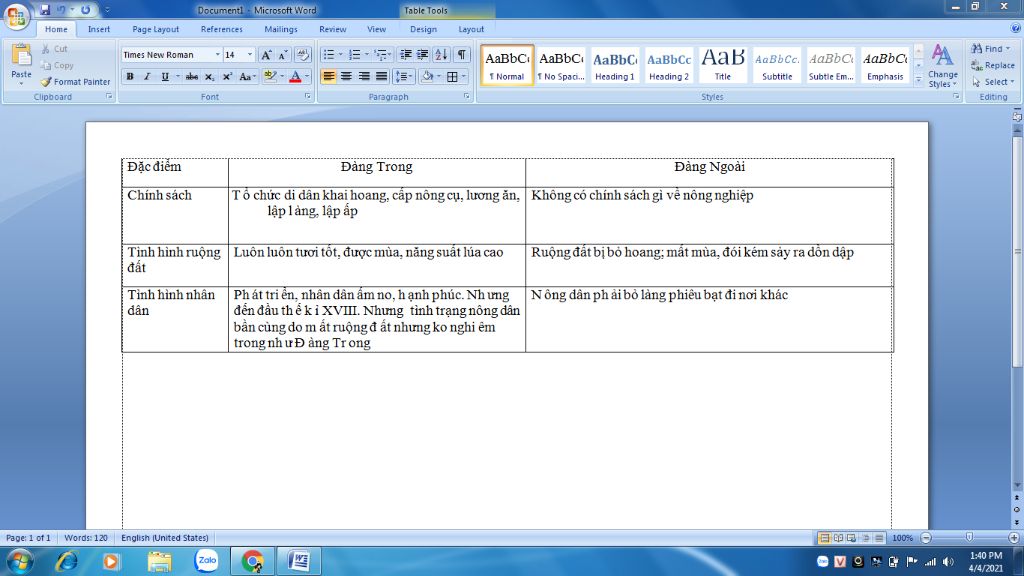Open the Page Layout tab
The image size is (1024, 576).
click(155, 29)
